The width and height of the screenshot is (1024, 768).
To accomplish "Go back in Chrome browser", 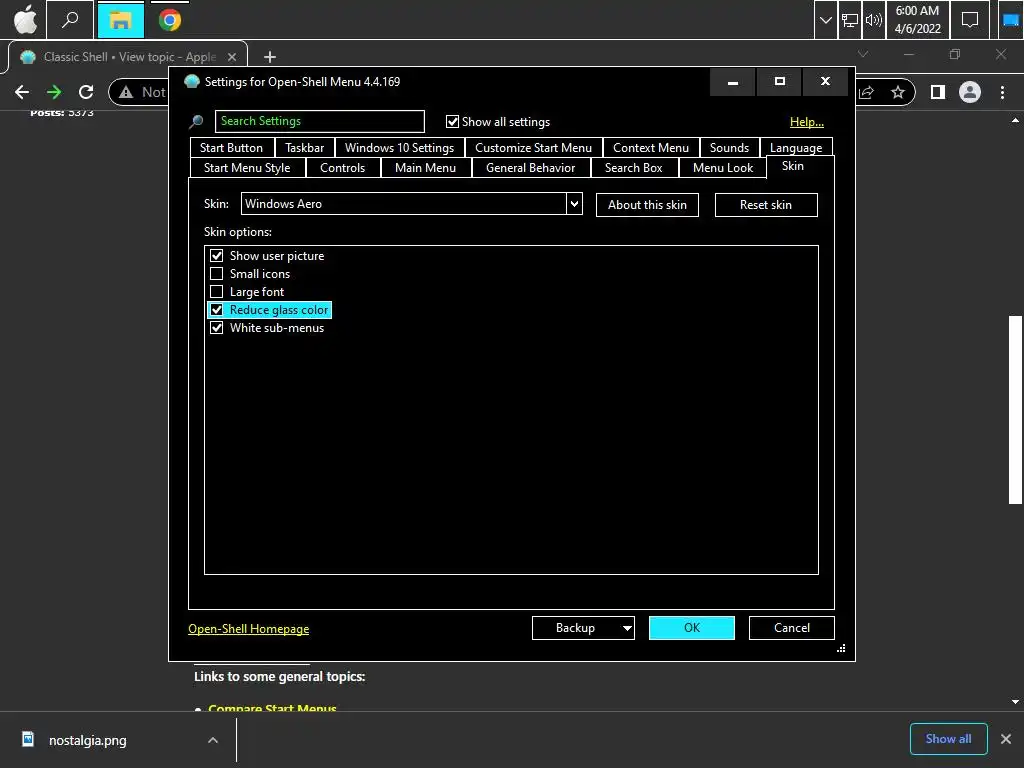I will point(22,92).
